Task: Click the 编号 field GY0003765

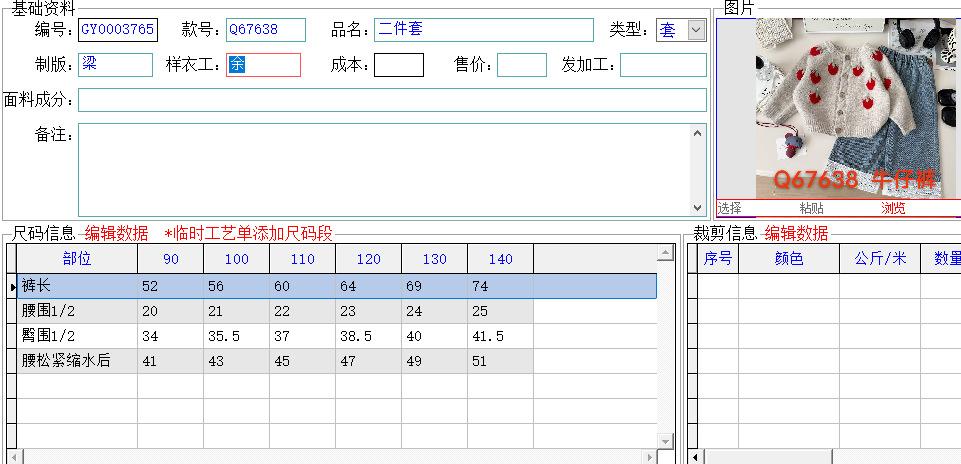Action: 118,29
